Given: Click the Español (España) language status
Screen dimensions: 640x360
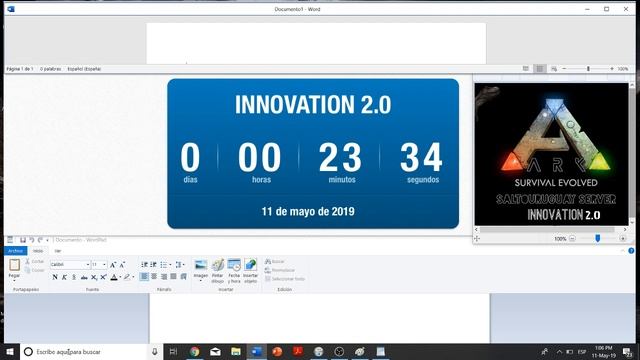Looking at the screenshot, I should [x=84, y=69].
